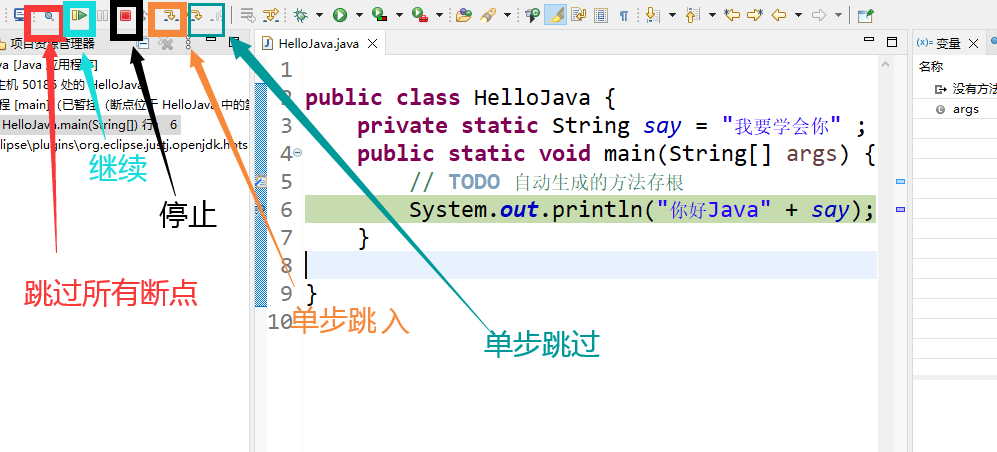Image resolution: width=997 pixels, height=452 pixels.
Task: Open the Run launch dropdown arrow
Action: click(359, 15)
